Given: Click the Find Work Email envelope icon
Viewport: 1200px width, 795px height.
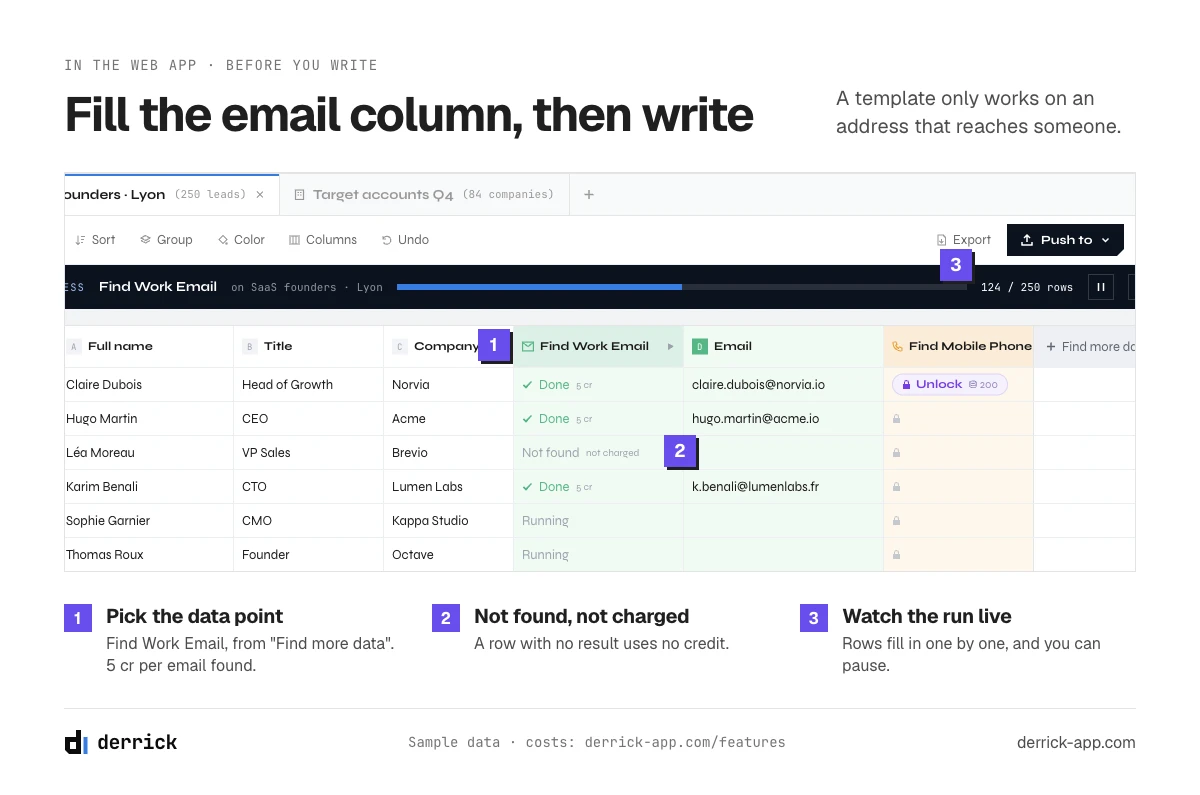Looking at the screenshot, I should 528,347.
